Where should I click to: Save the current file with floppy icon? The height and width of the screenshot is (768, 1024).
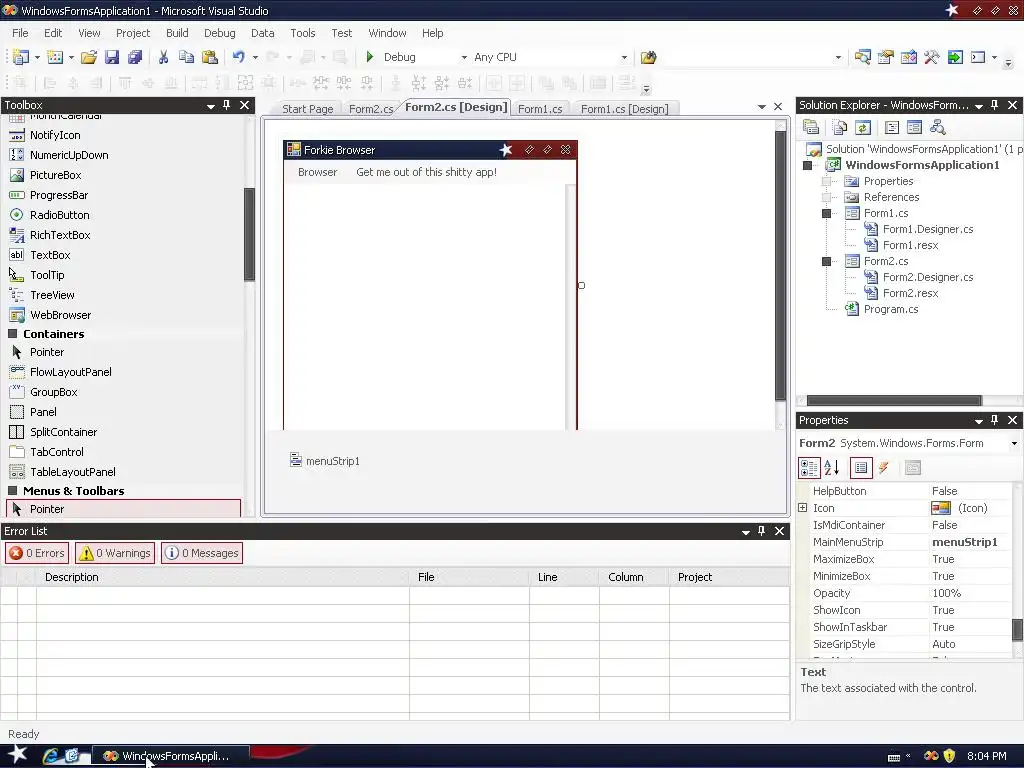pos(112,57)
